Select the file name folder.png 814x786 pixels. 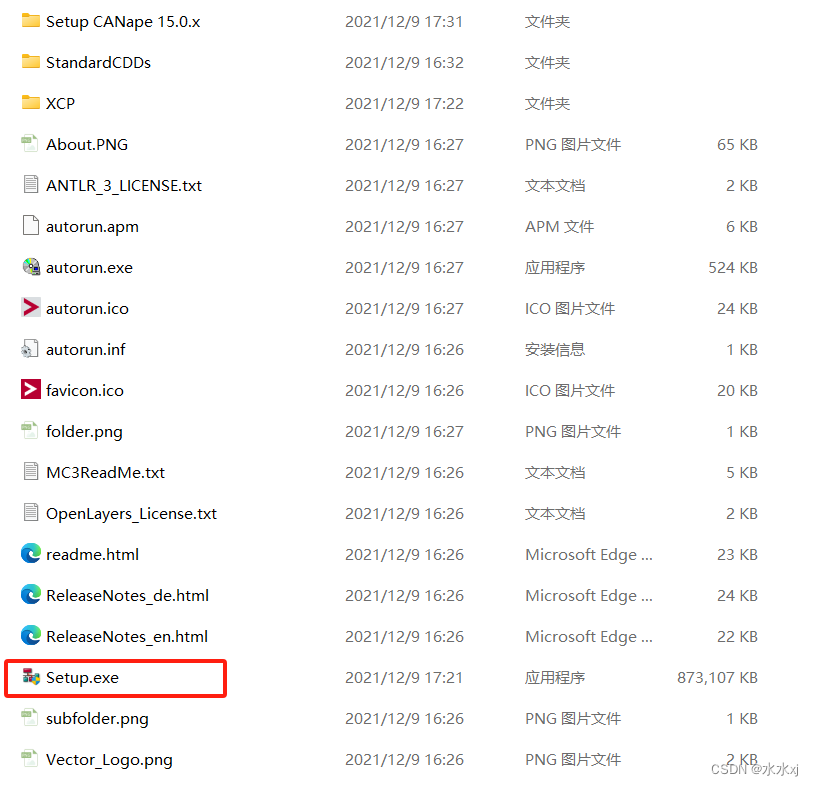[x=85, y=432]
